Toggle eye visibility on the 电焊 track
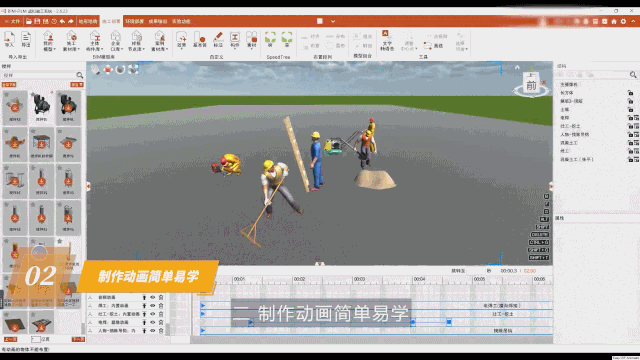640x360 pixels. click(153, 322)
